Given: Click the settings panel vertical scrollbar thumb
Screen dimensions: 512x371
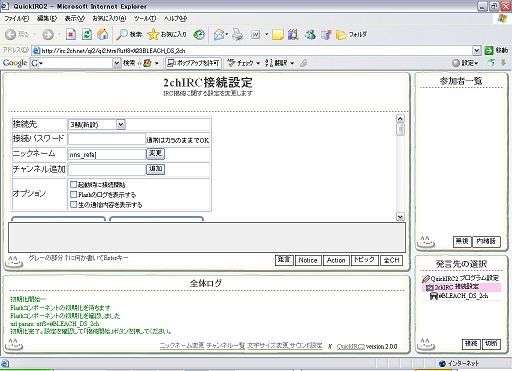Looking at the screenshot, I should click(400, 129).
